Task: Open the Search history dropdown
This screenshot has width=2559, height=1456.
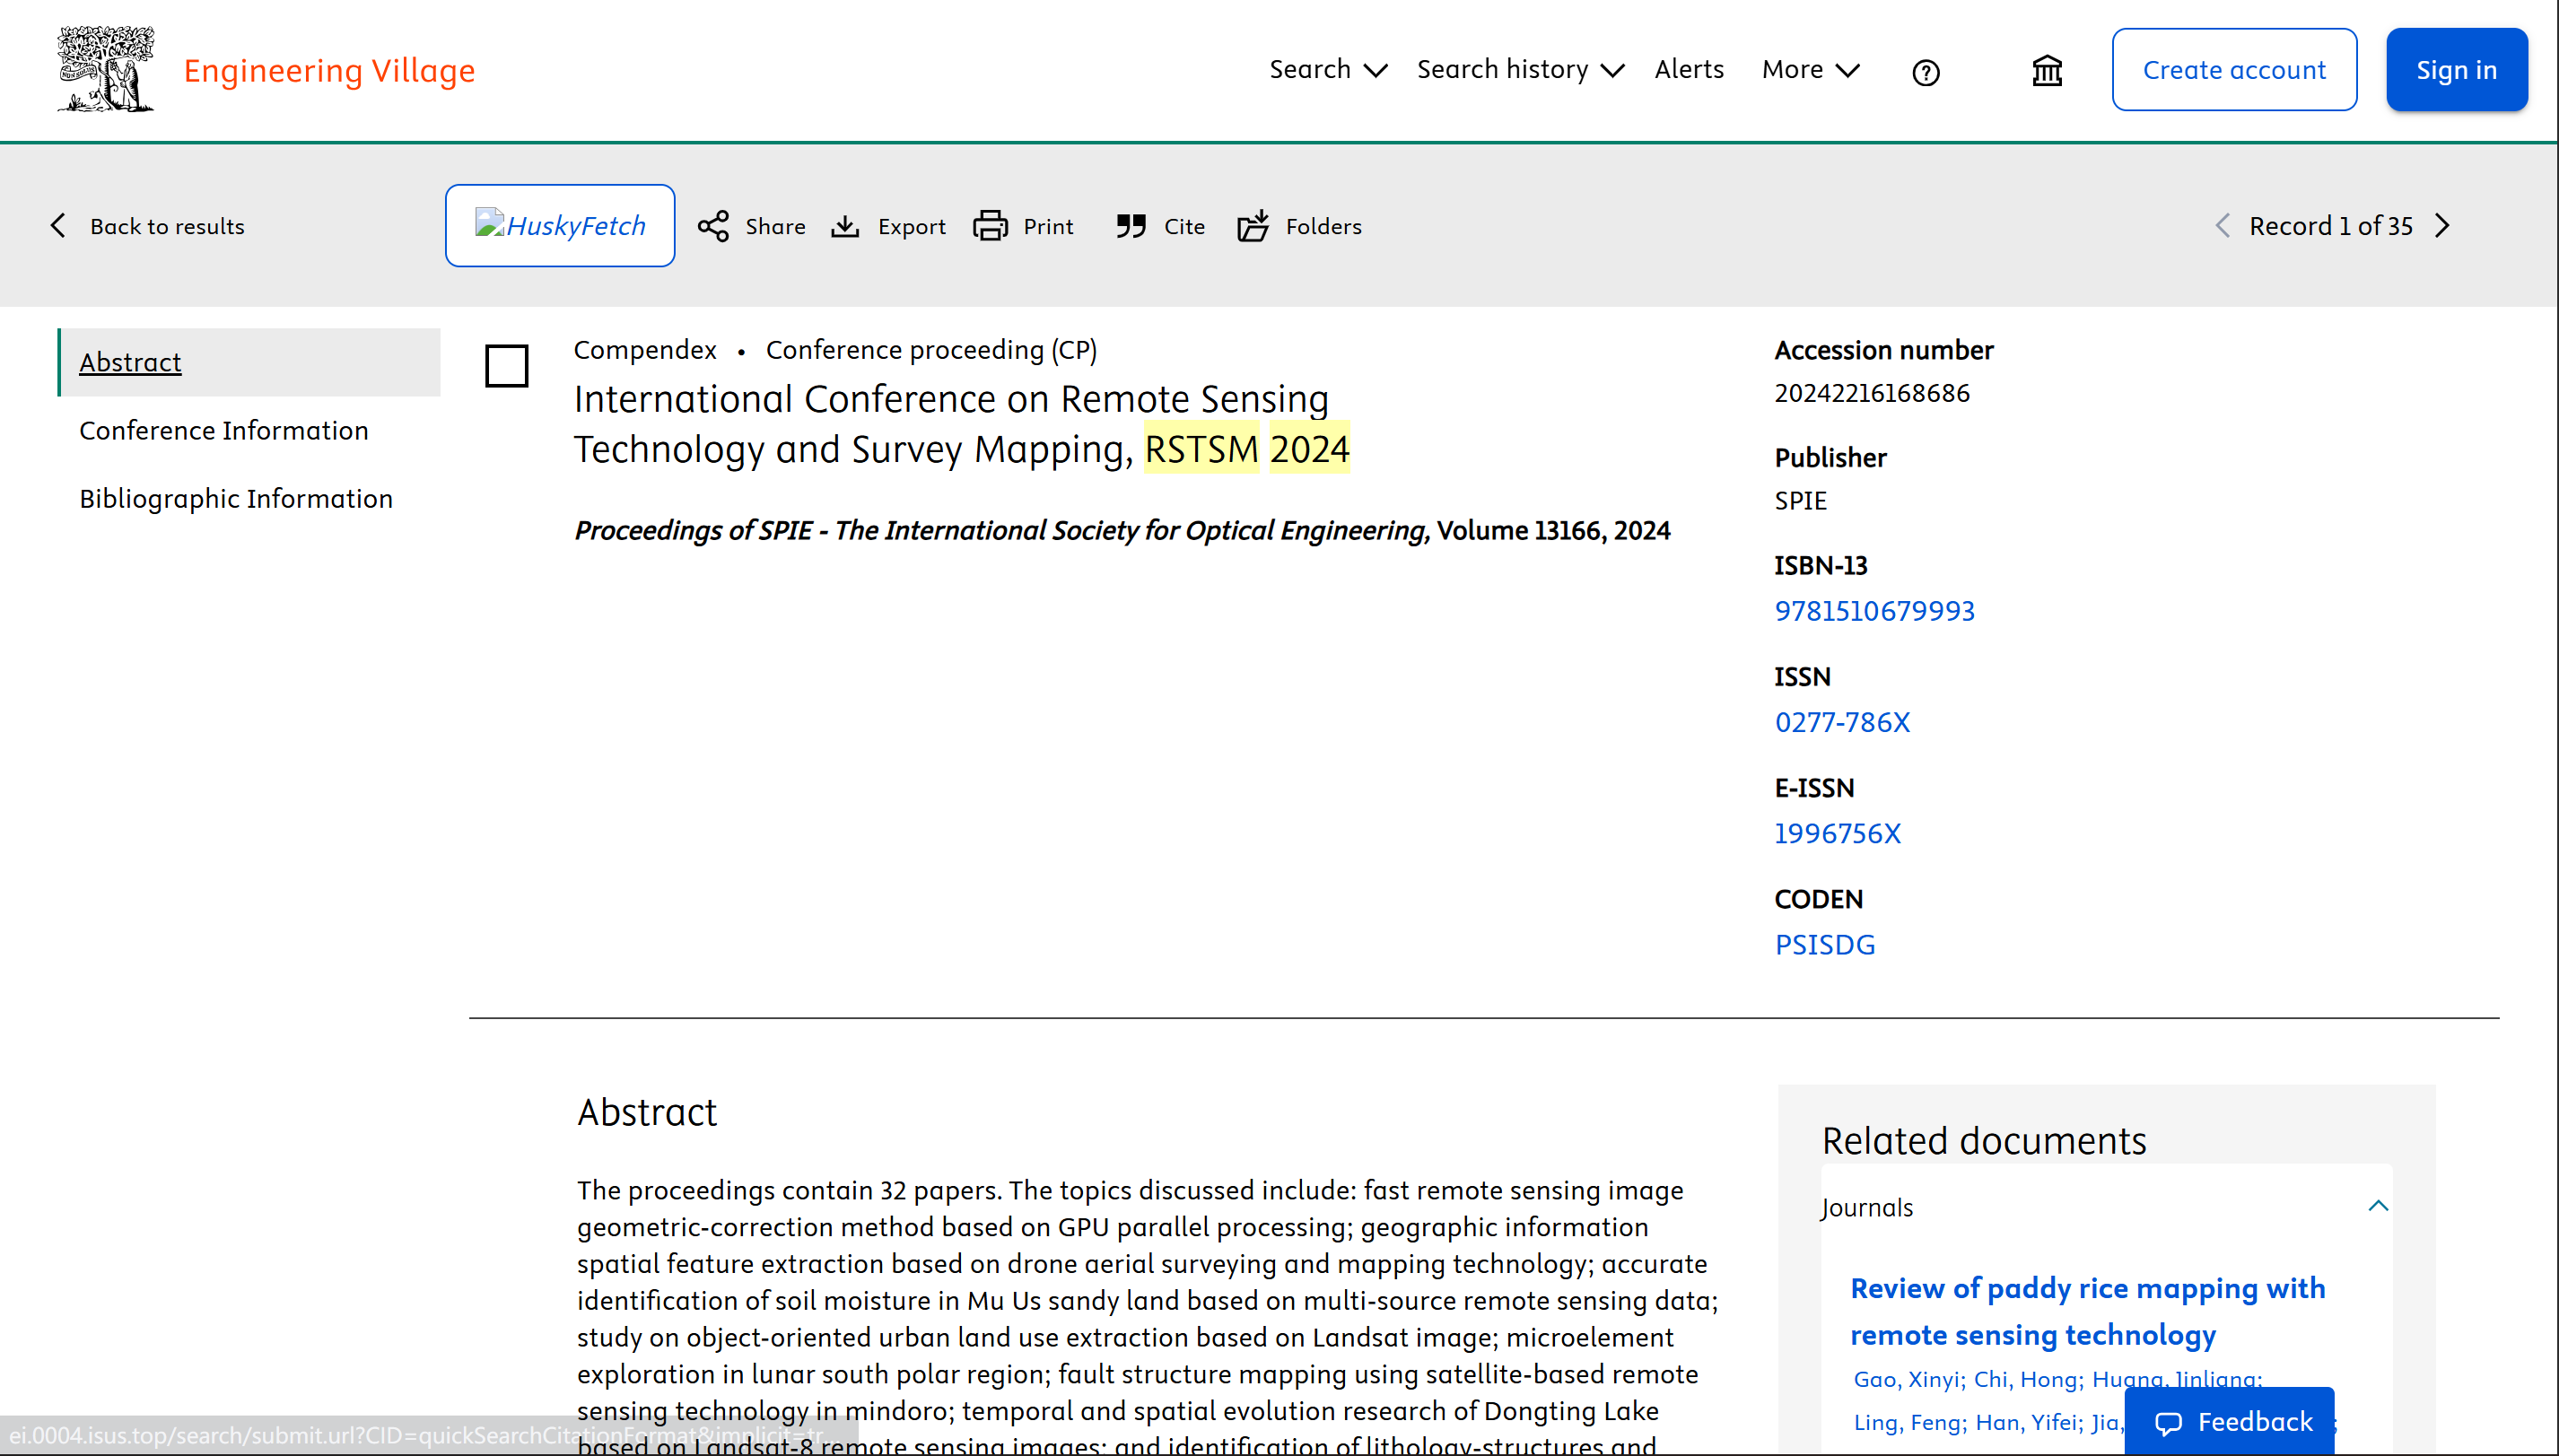Action: 1520,69
